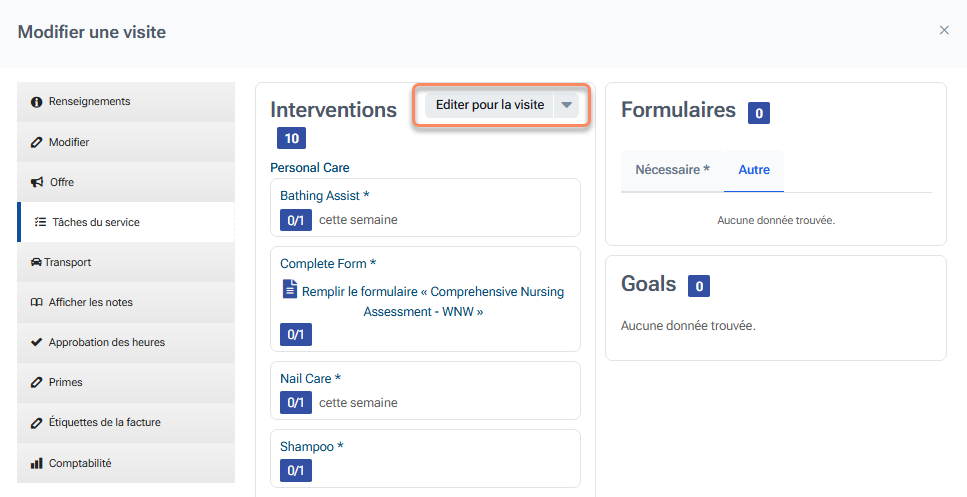Click the pencil icon next to Modifier
Screen dimensions: 967x497
click(37, 143)
